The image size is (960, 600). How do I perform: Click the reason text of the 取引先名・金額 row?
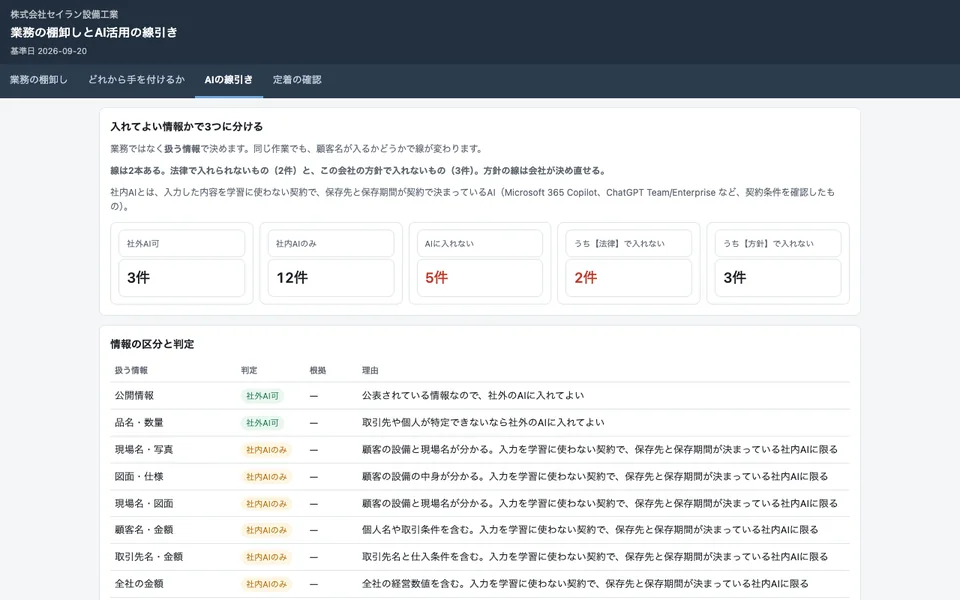click(x=594, y=557)
